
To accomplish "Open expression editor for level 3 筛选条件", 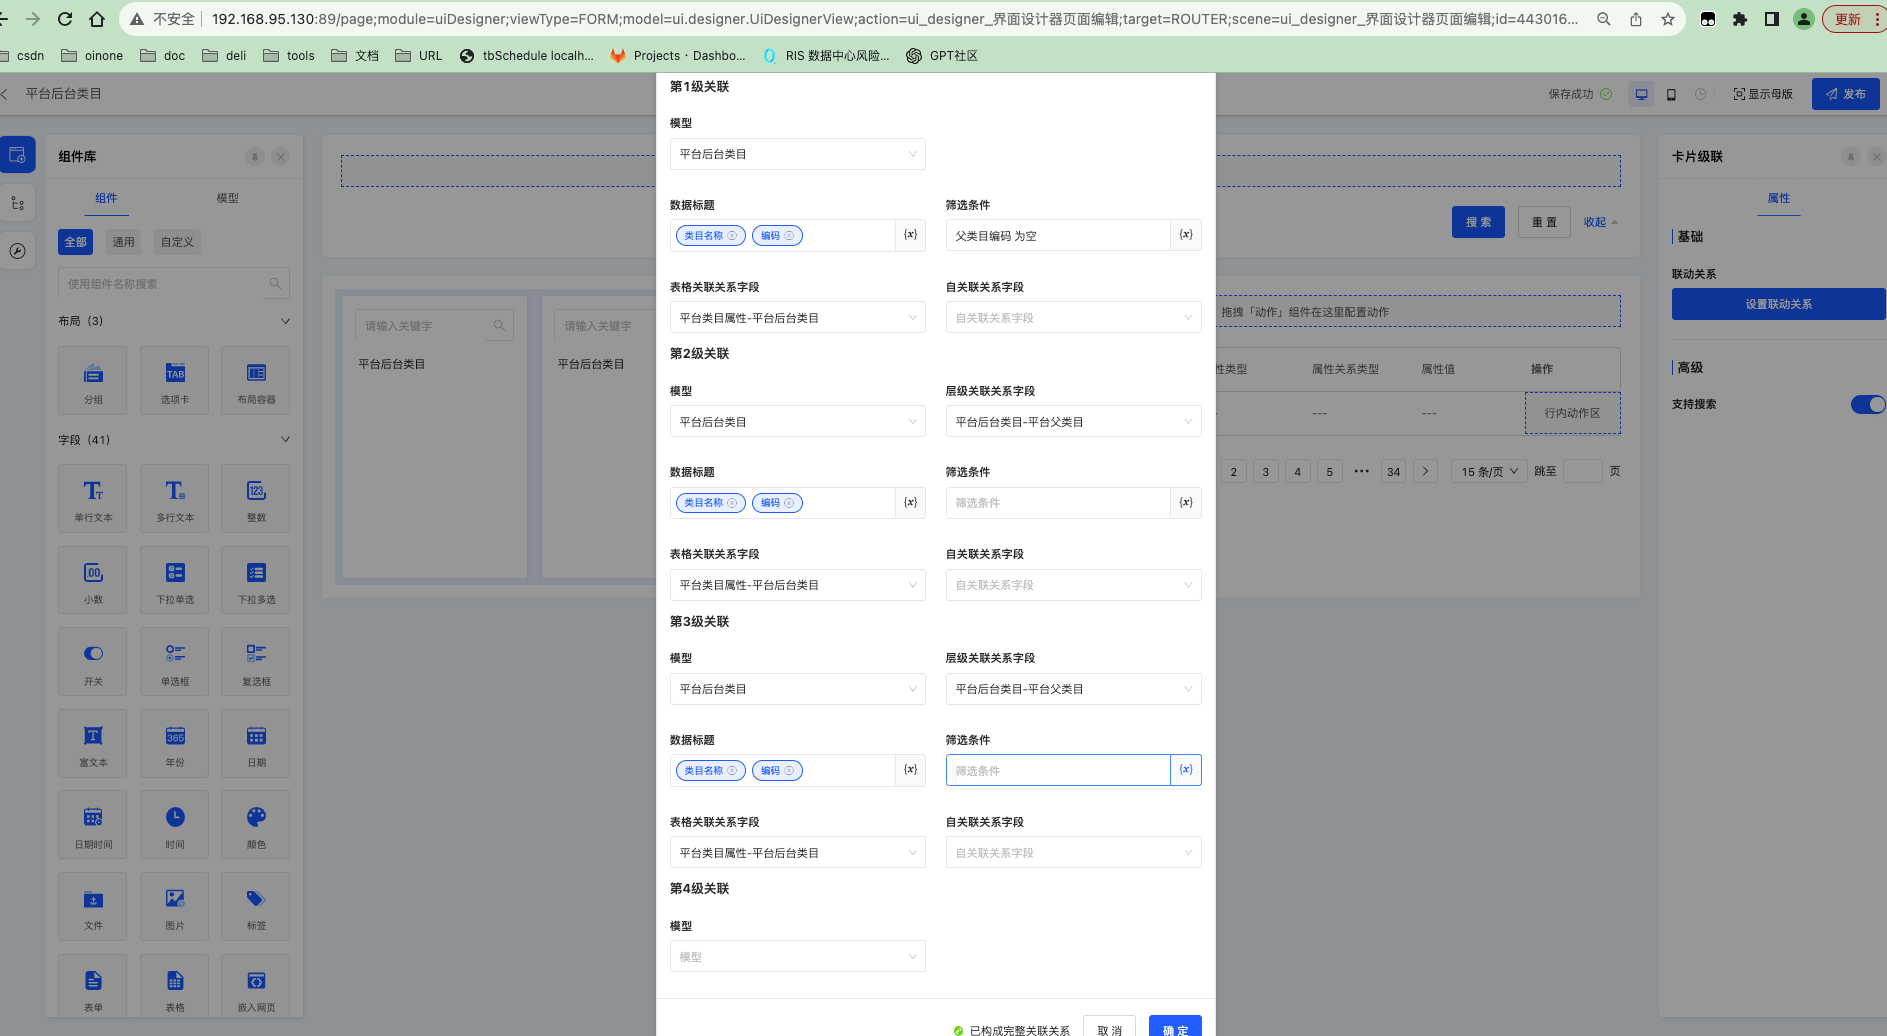I will pyautogui.click(x=1186, y=770).
